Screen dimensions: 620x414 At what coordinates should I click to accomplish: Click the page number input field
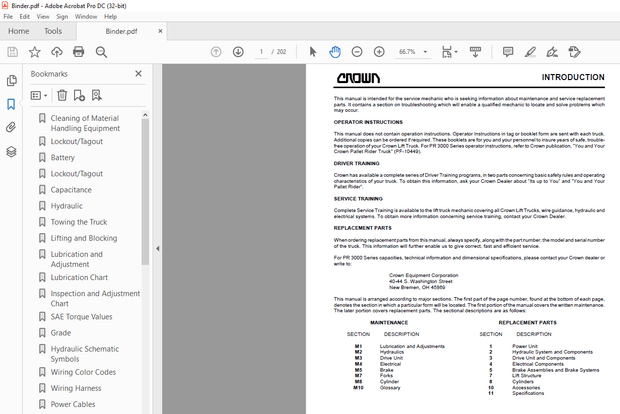coord(261,52)
